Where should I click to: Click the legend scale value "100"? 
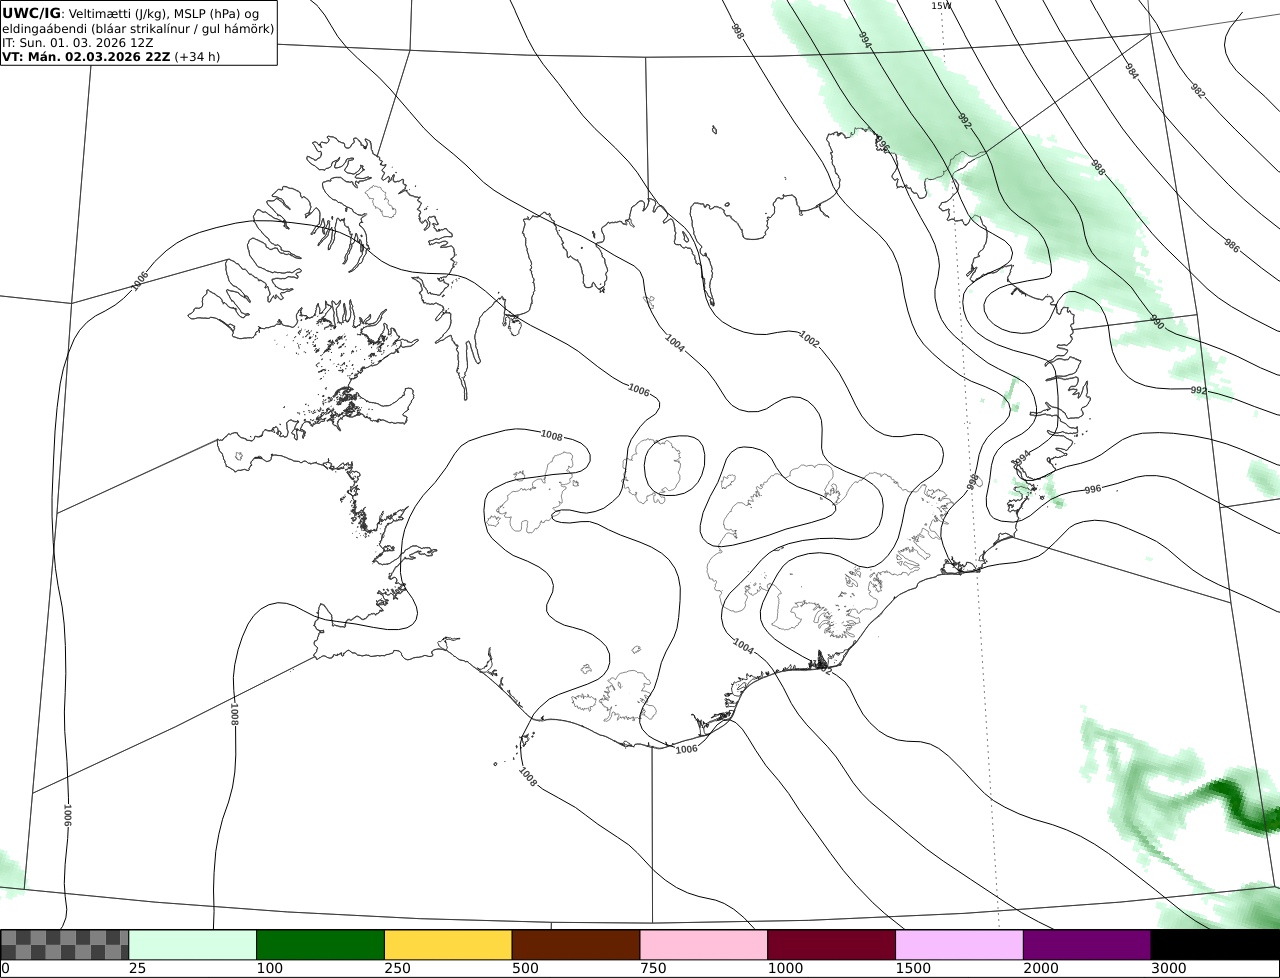269,968
